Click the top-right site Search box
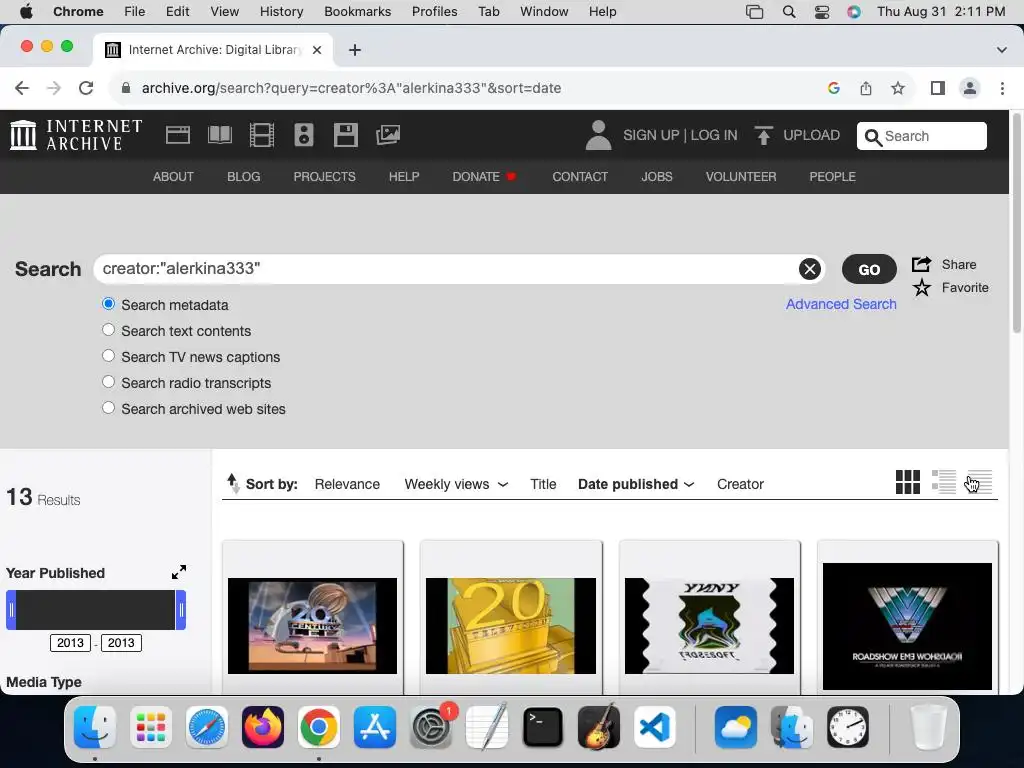 click(921, 136)
